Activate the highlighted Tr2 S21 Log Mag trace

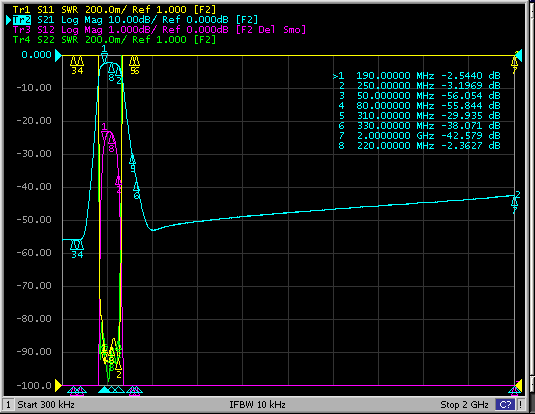click(x=135, y=20)
